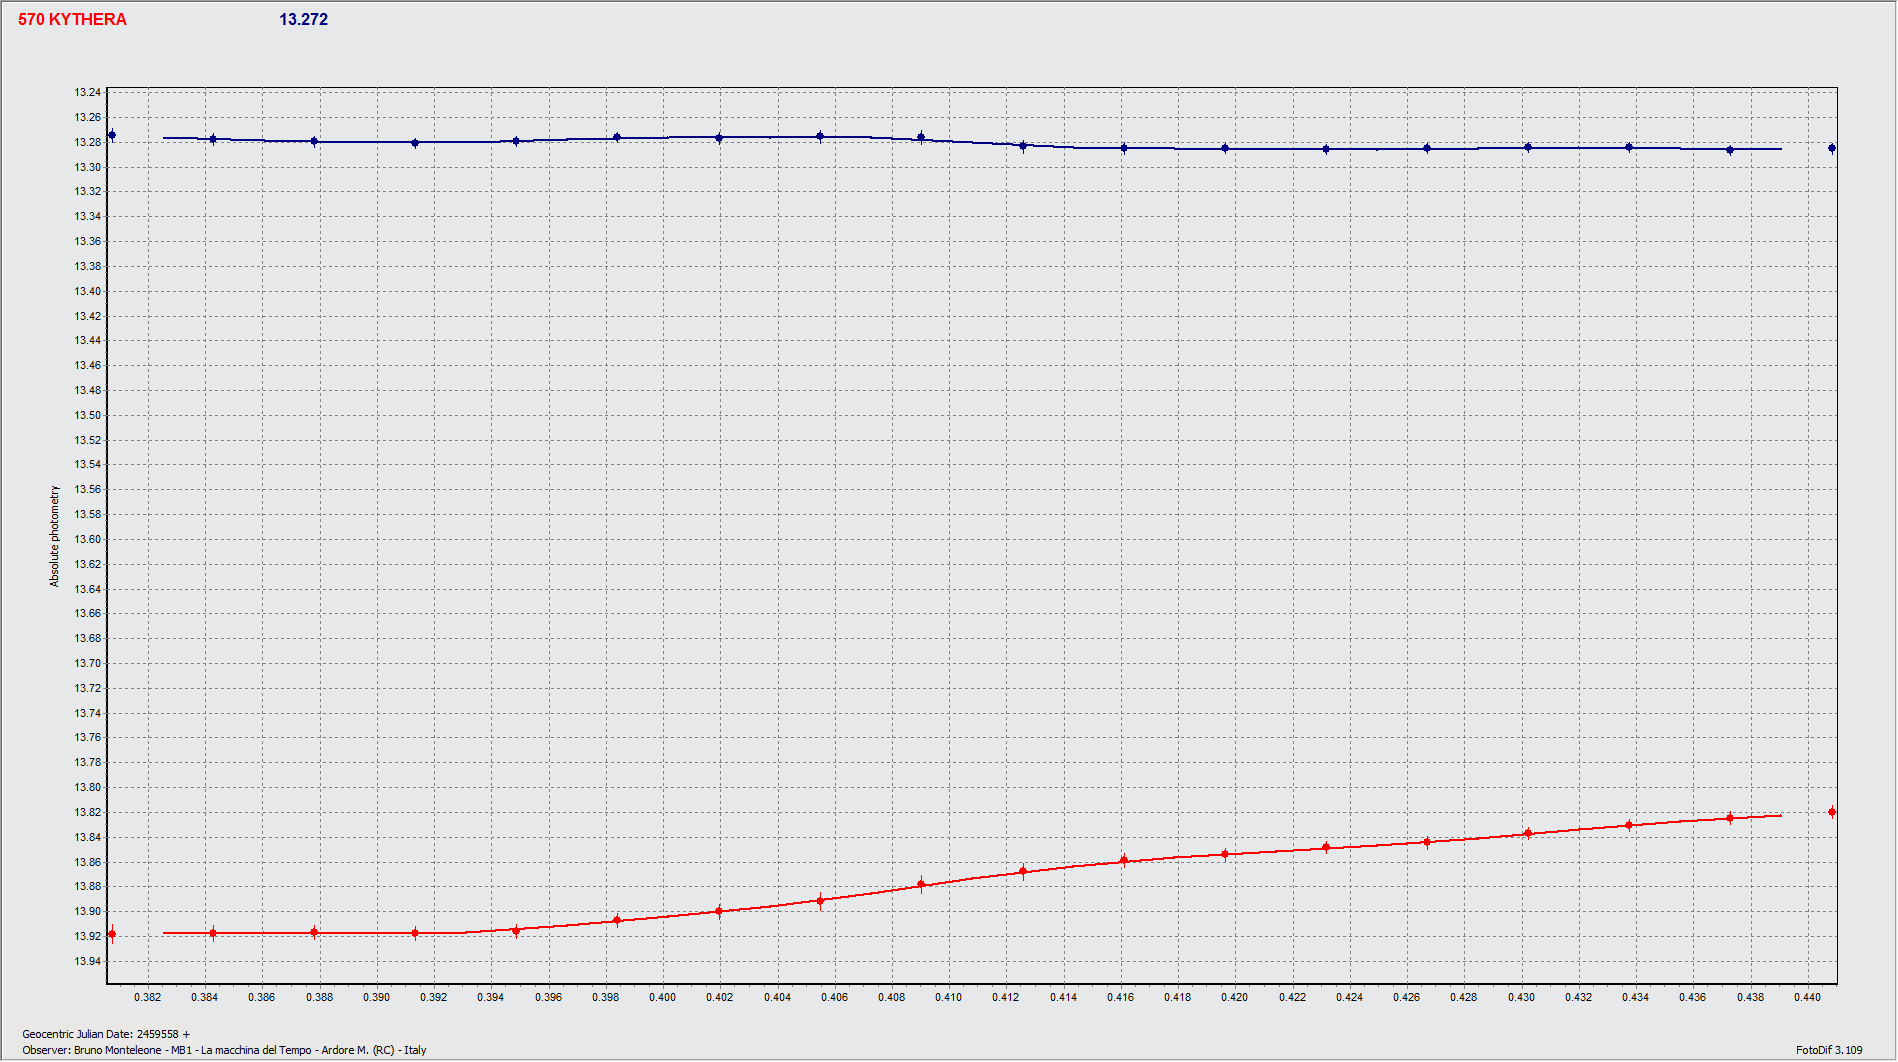Select the rightmost red data point
This screenshot has width=1898, height=1062.
click(x=1831, y=812)
